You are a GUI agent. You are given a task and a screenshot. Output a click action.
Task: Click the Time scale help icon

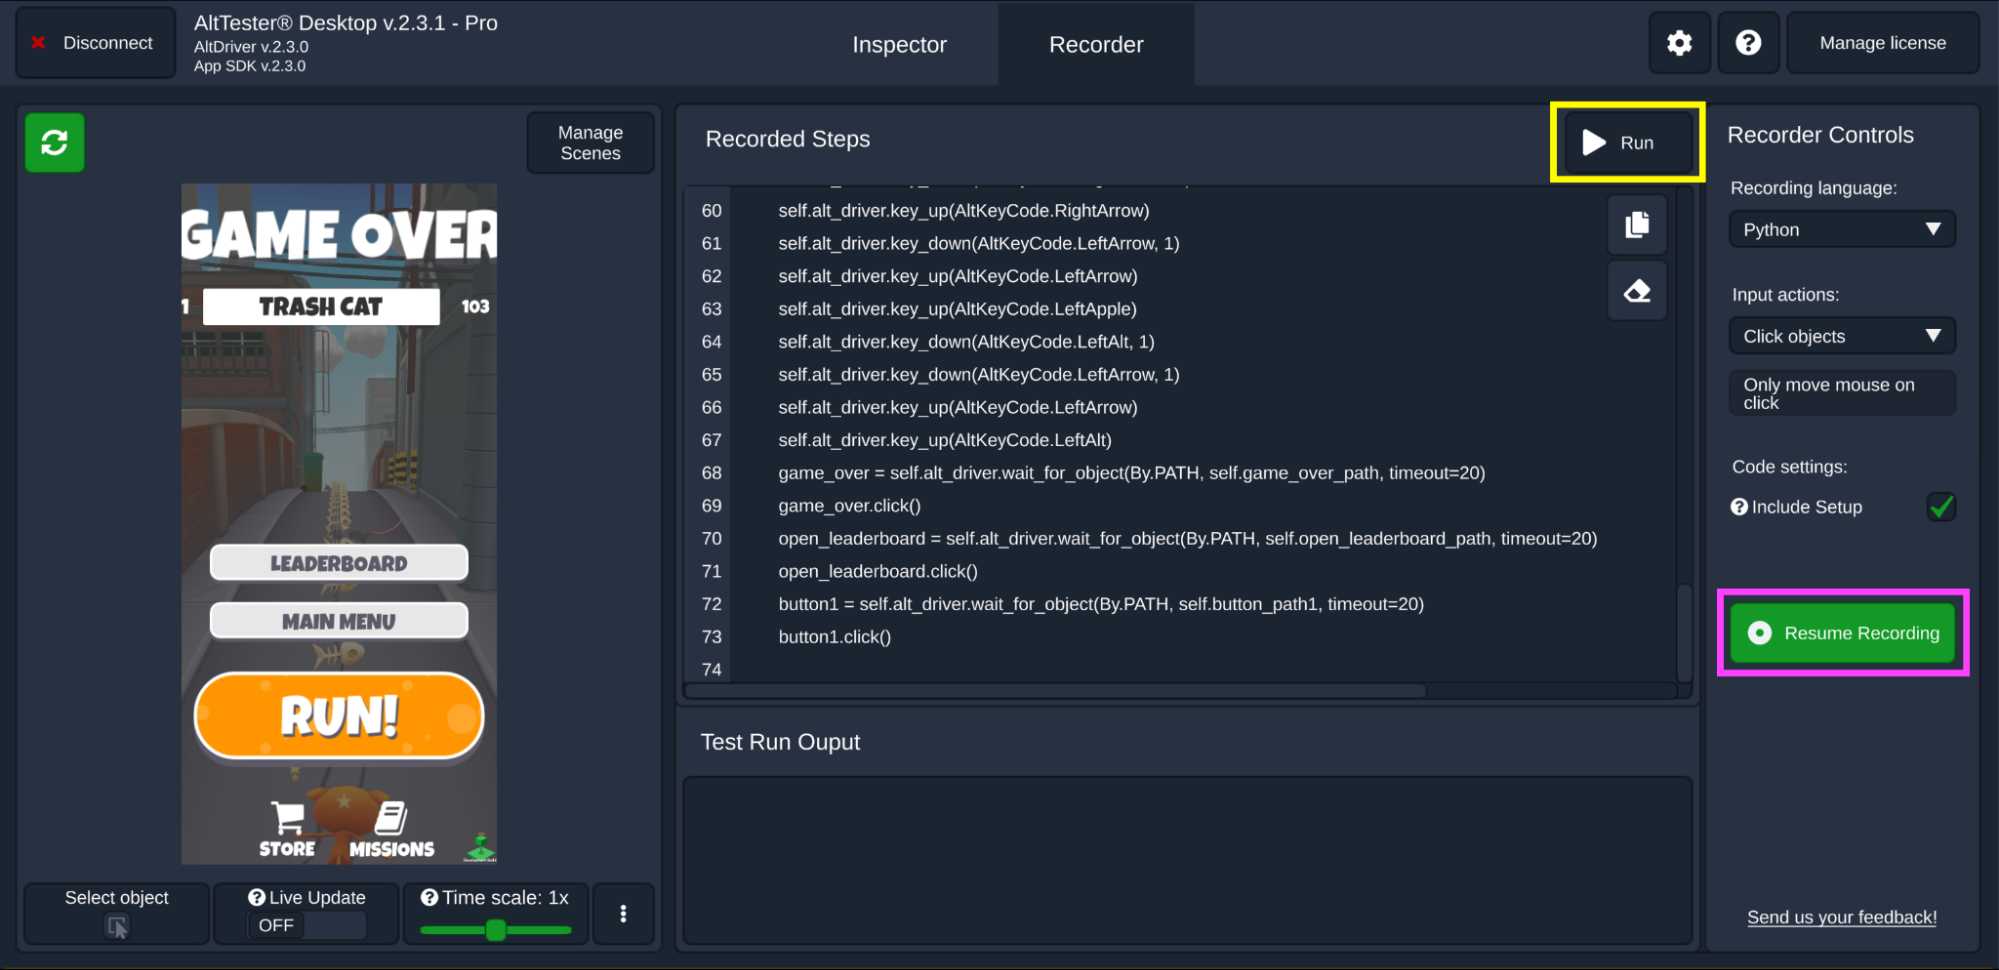(x=429, y=897)
